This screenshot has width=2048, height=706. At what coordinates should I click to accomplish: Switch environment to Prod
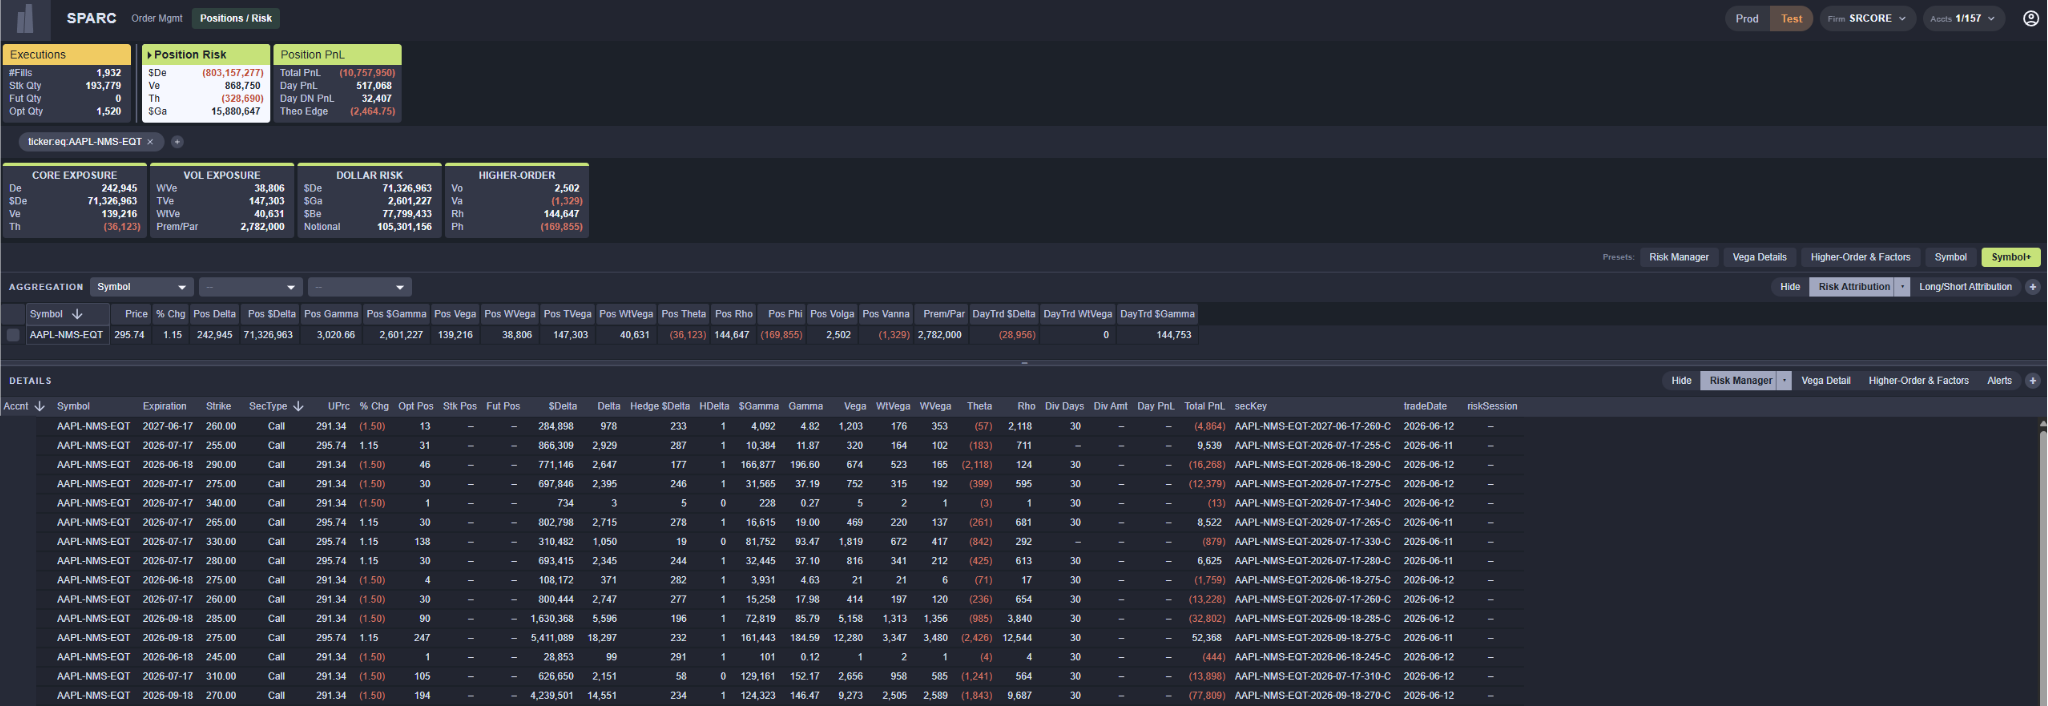tap(1747, 18)
